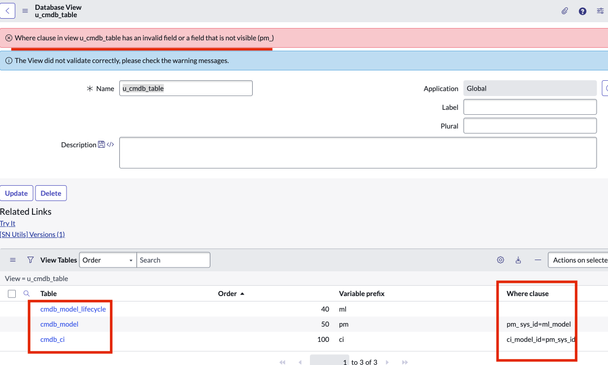Open the cmdb_model_lifecycle table link
608x365 pixels.
(73, 309)
